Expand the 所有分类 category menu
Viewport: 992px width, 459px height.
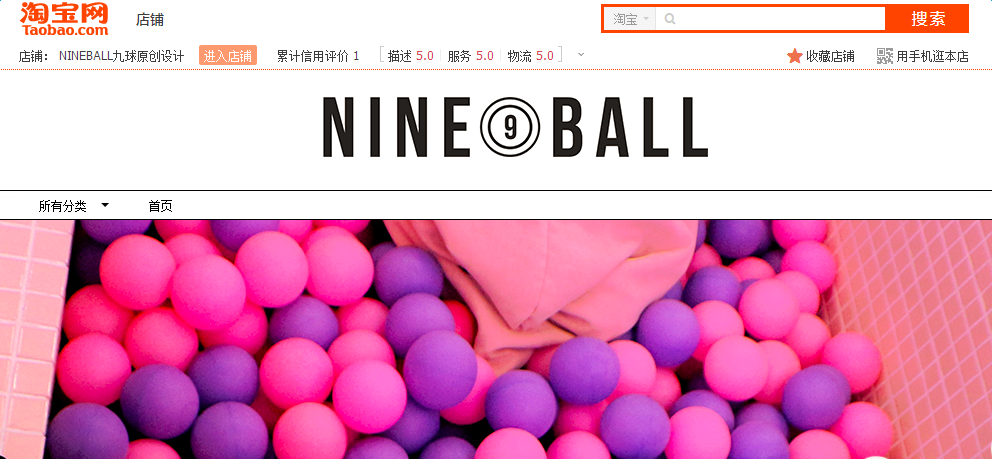74,206
